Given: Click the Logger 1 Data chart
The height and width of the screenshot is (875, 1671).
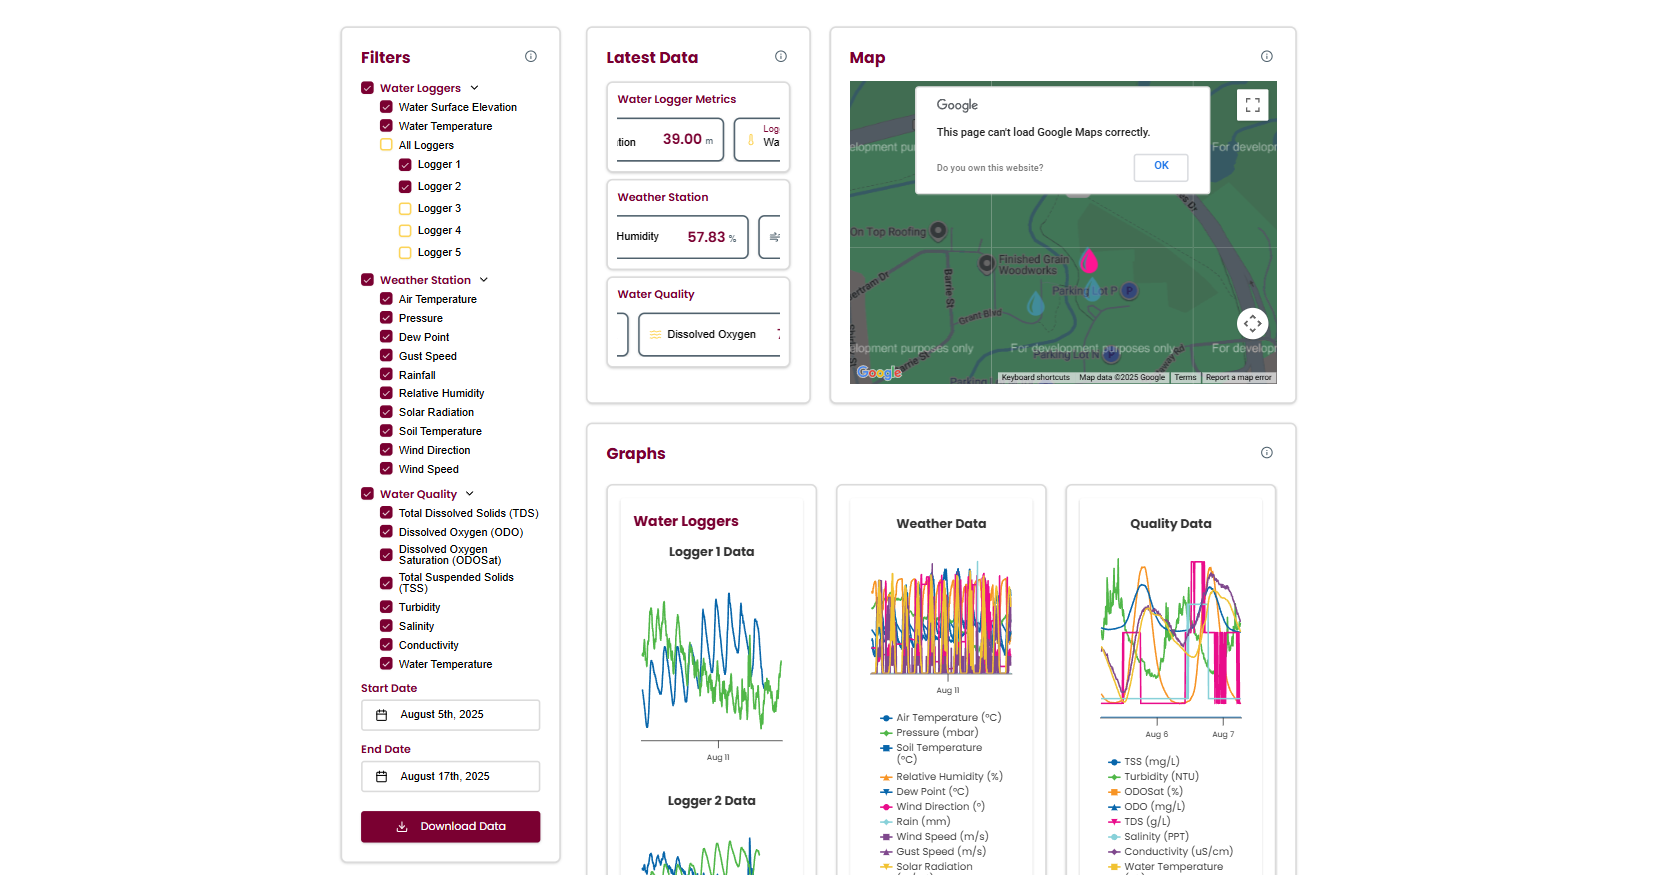Looking at the screenshot, I should point(711,665).
